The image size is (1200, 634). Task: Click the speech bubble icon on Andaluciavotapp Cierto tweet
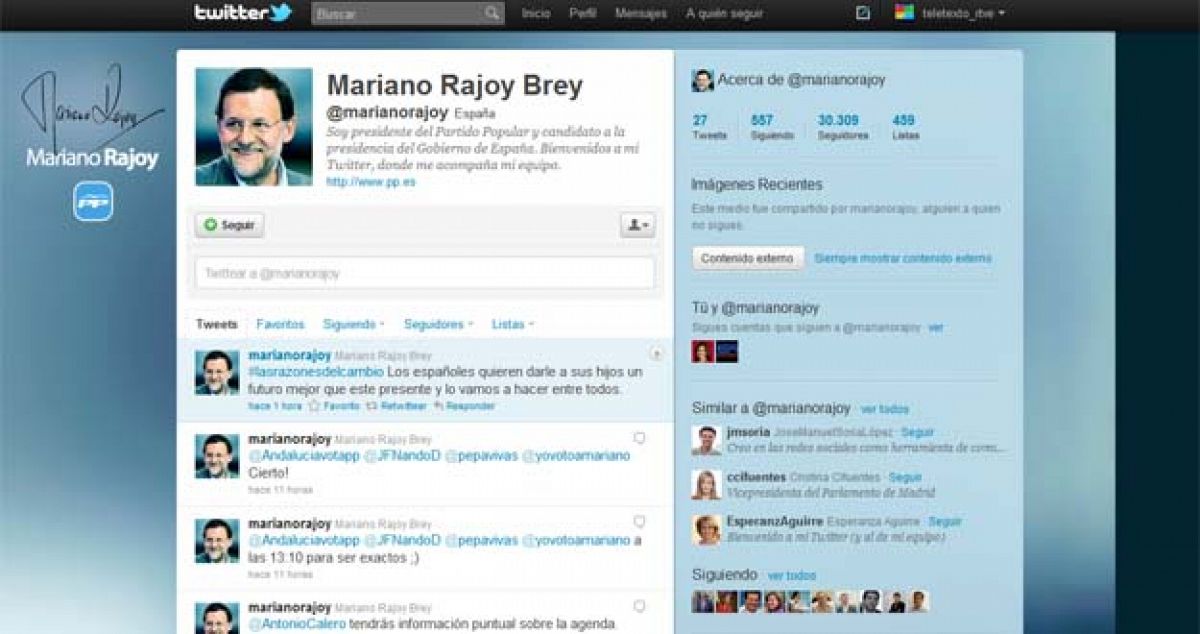click(640, 438)
